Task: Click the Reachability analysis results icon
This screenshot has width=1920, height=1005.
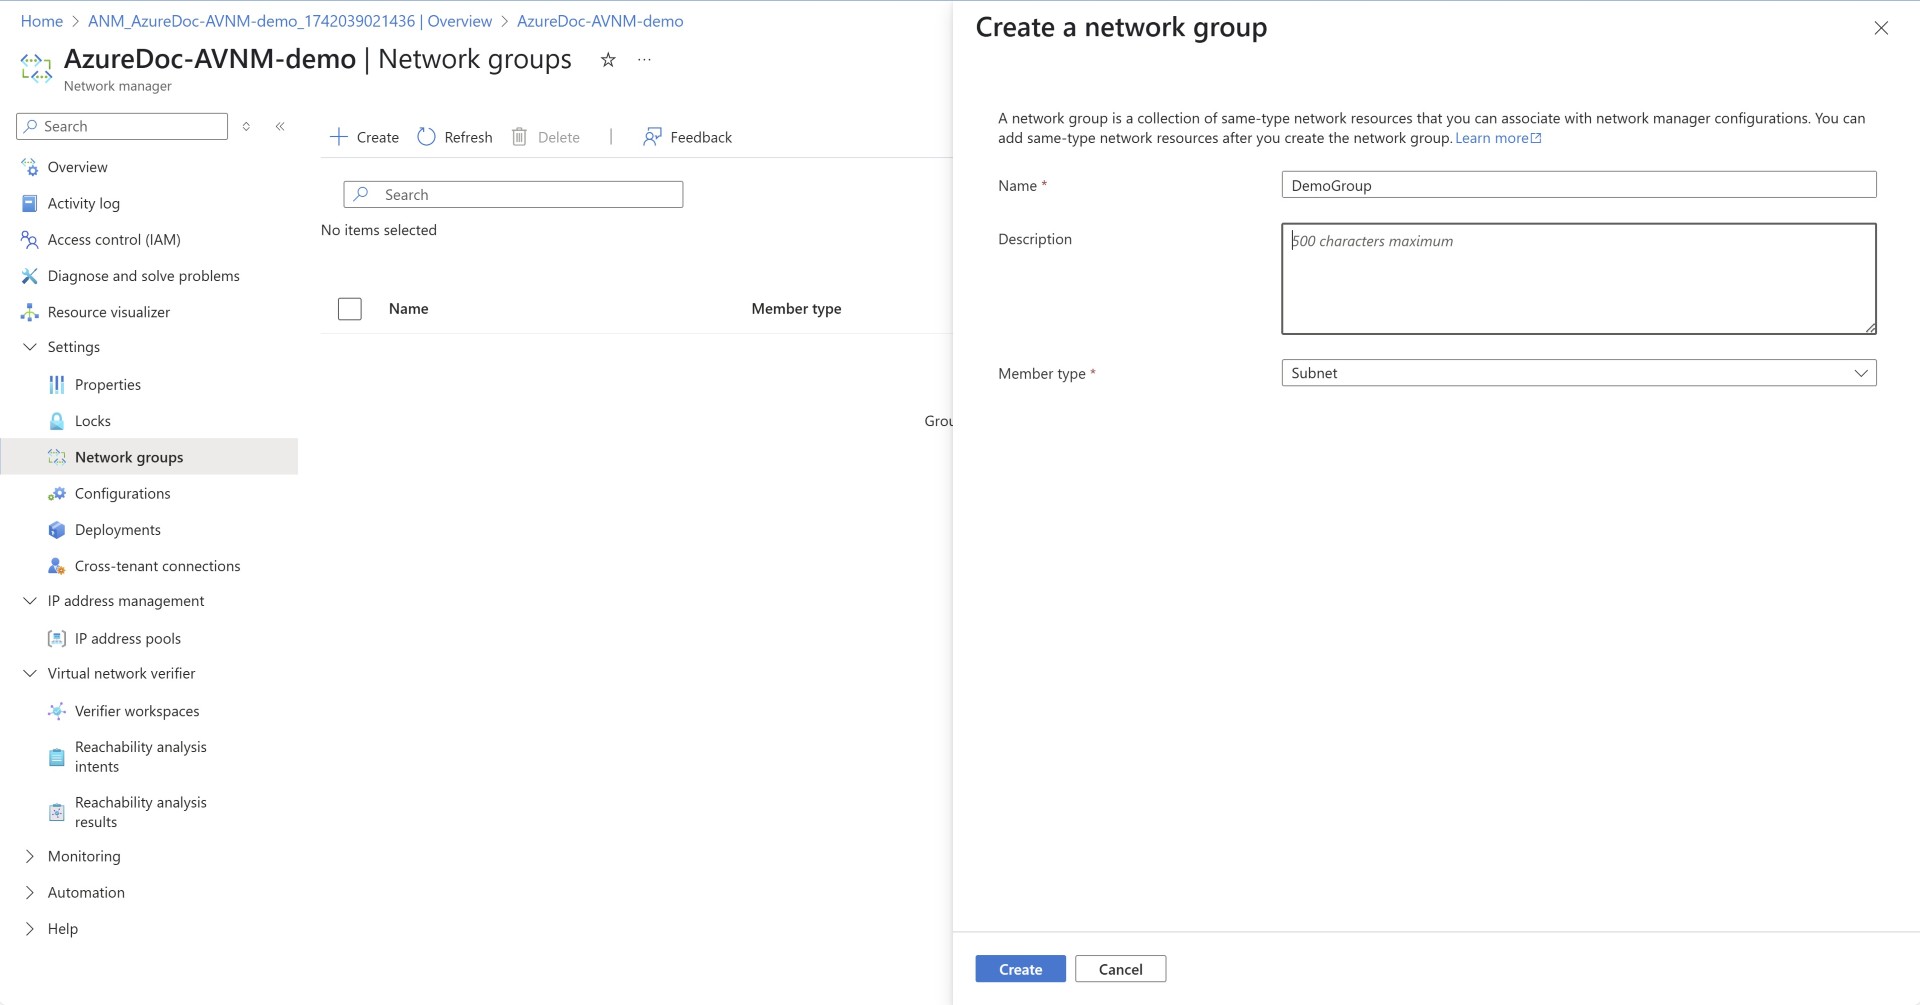Action: tap(57, 812)
